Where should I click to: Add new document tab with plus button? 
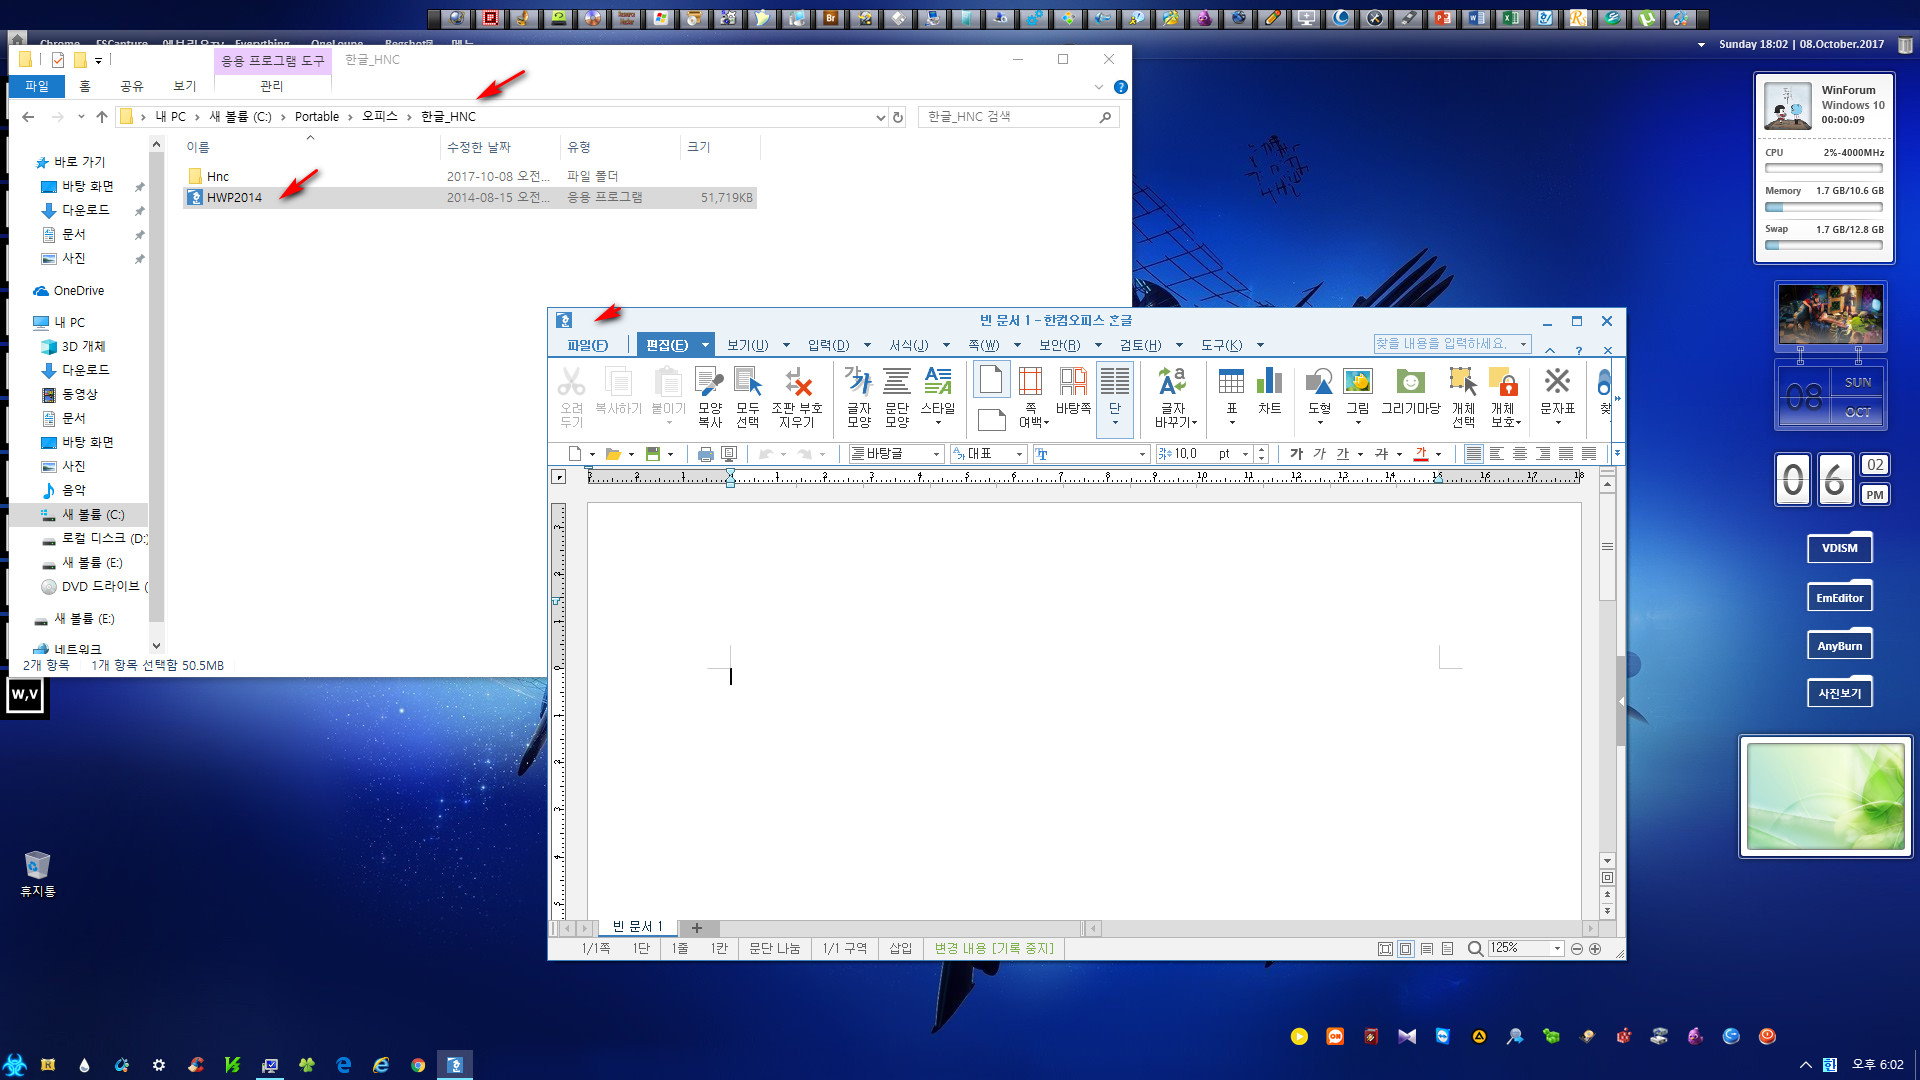pyautogui.click(x=697, y=928)
